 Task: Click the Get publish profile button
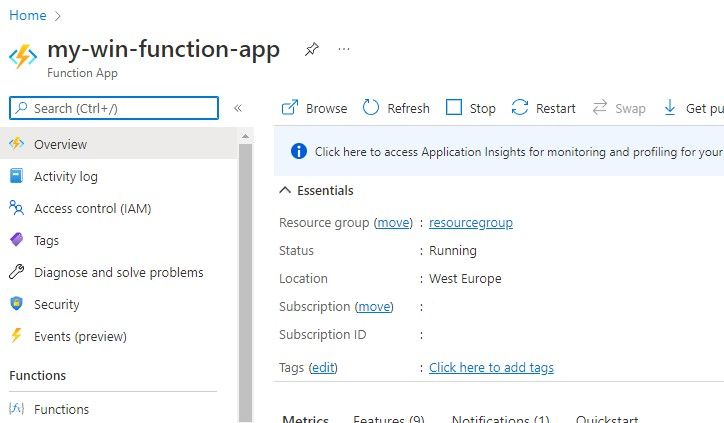pyautogui.click(x=694, y=108)
